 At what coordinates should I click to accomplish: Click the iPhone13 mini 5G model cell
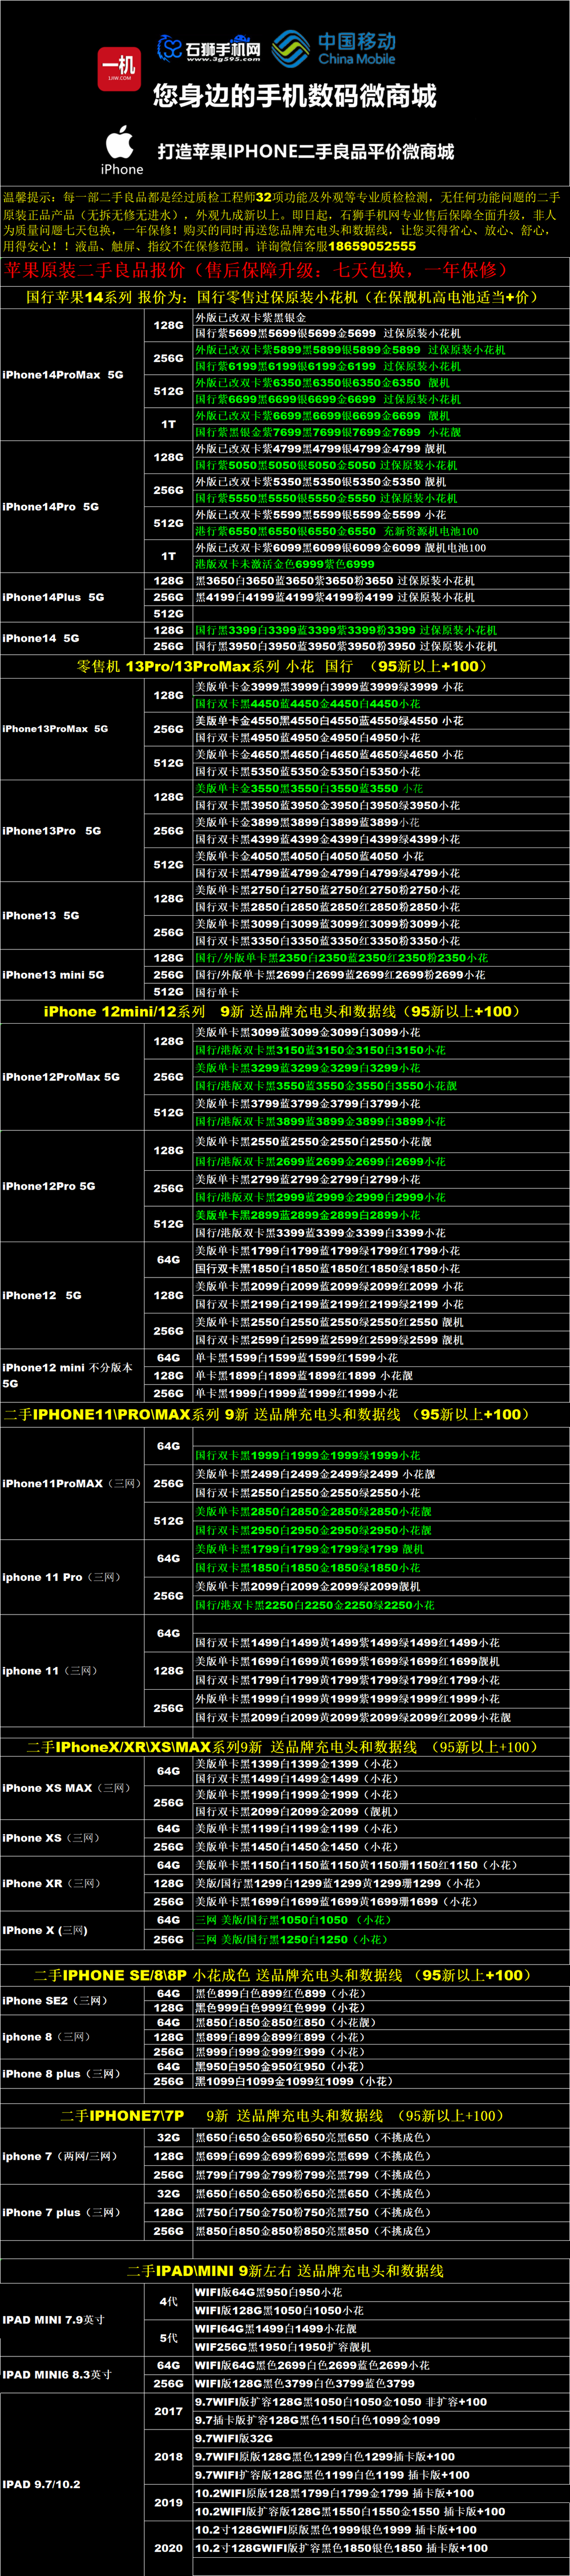[72, 975]
